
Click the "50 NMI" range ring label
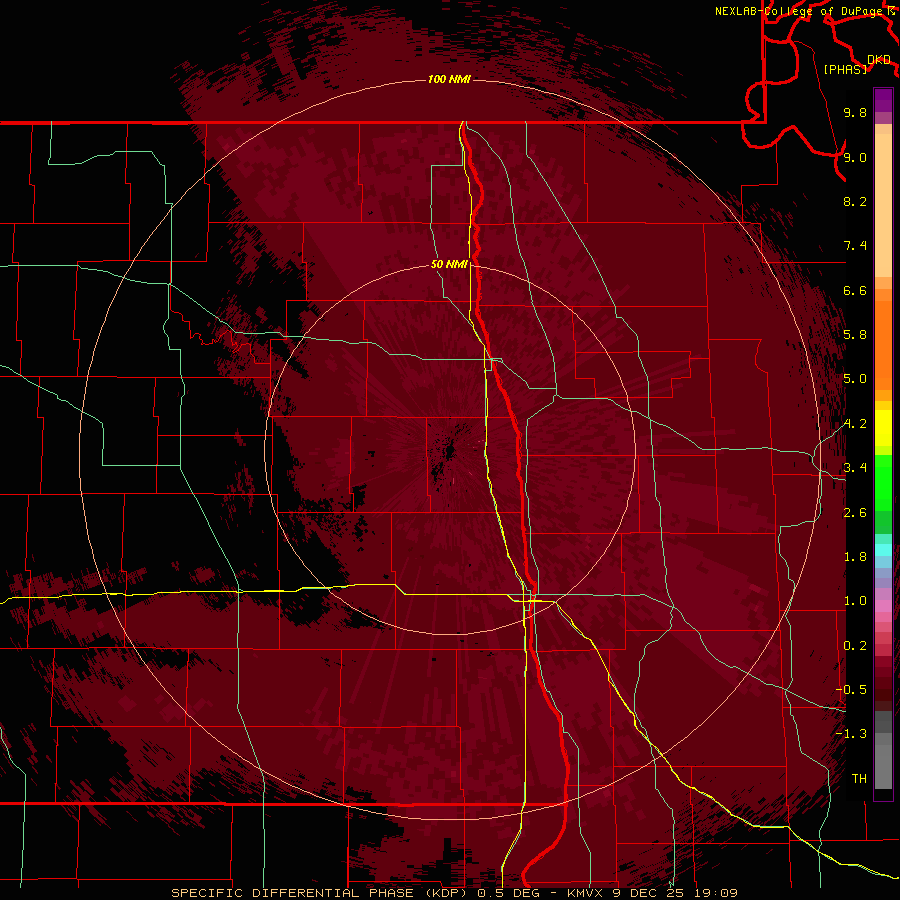[449, 264]
